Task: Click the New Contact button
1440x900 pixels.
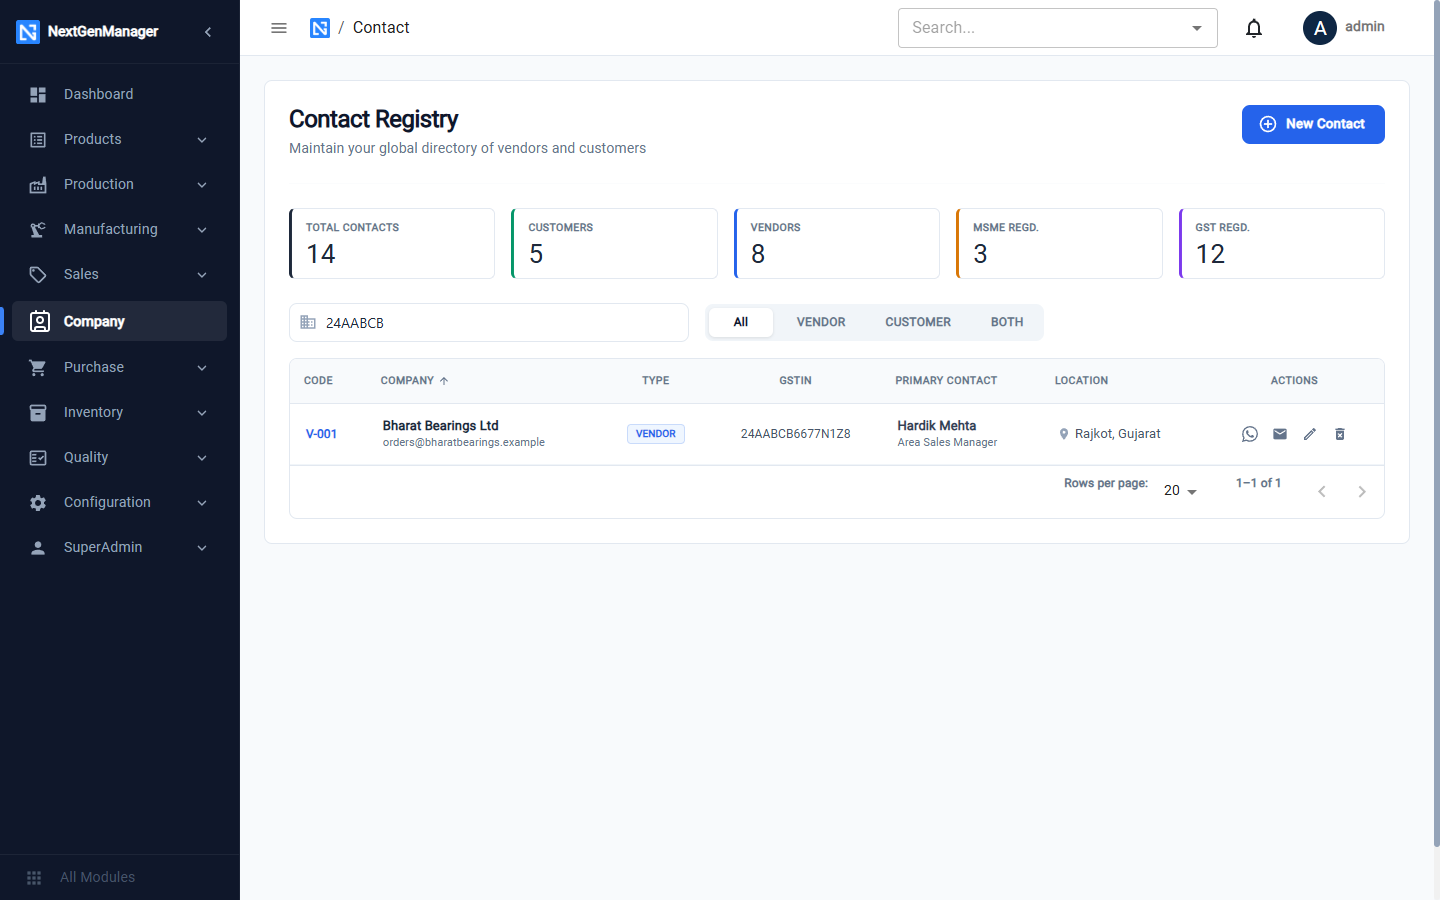Action: (x=1313, y=124)
